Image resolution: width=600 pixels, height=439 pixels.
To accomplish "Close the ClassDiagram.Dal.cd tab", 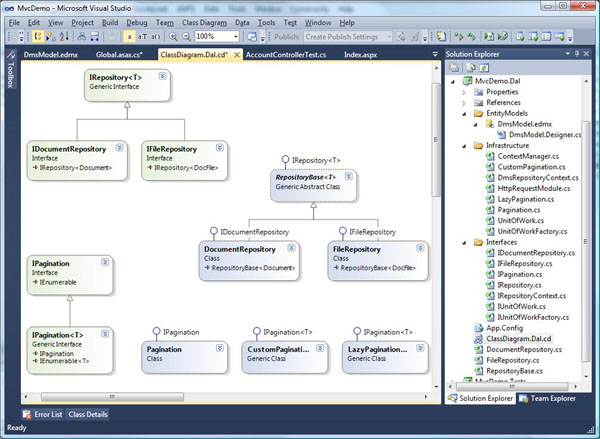I will pyautogui.click(x=237, y=55).
